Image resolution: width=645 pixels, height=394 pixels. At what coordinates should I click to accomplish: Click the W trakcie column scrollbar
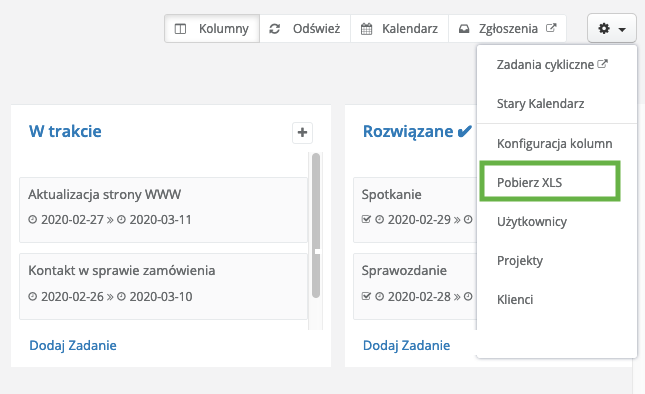pos(316,225)
